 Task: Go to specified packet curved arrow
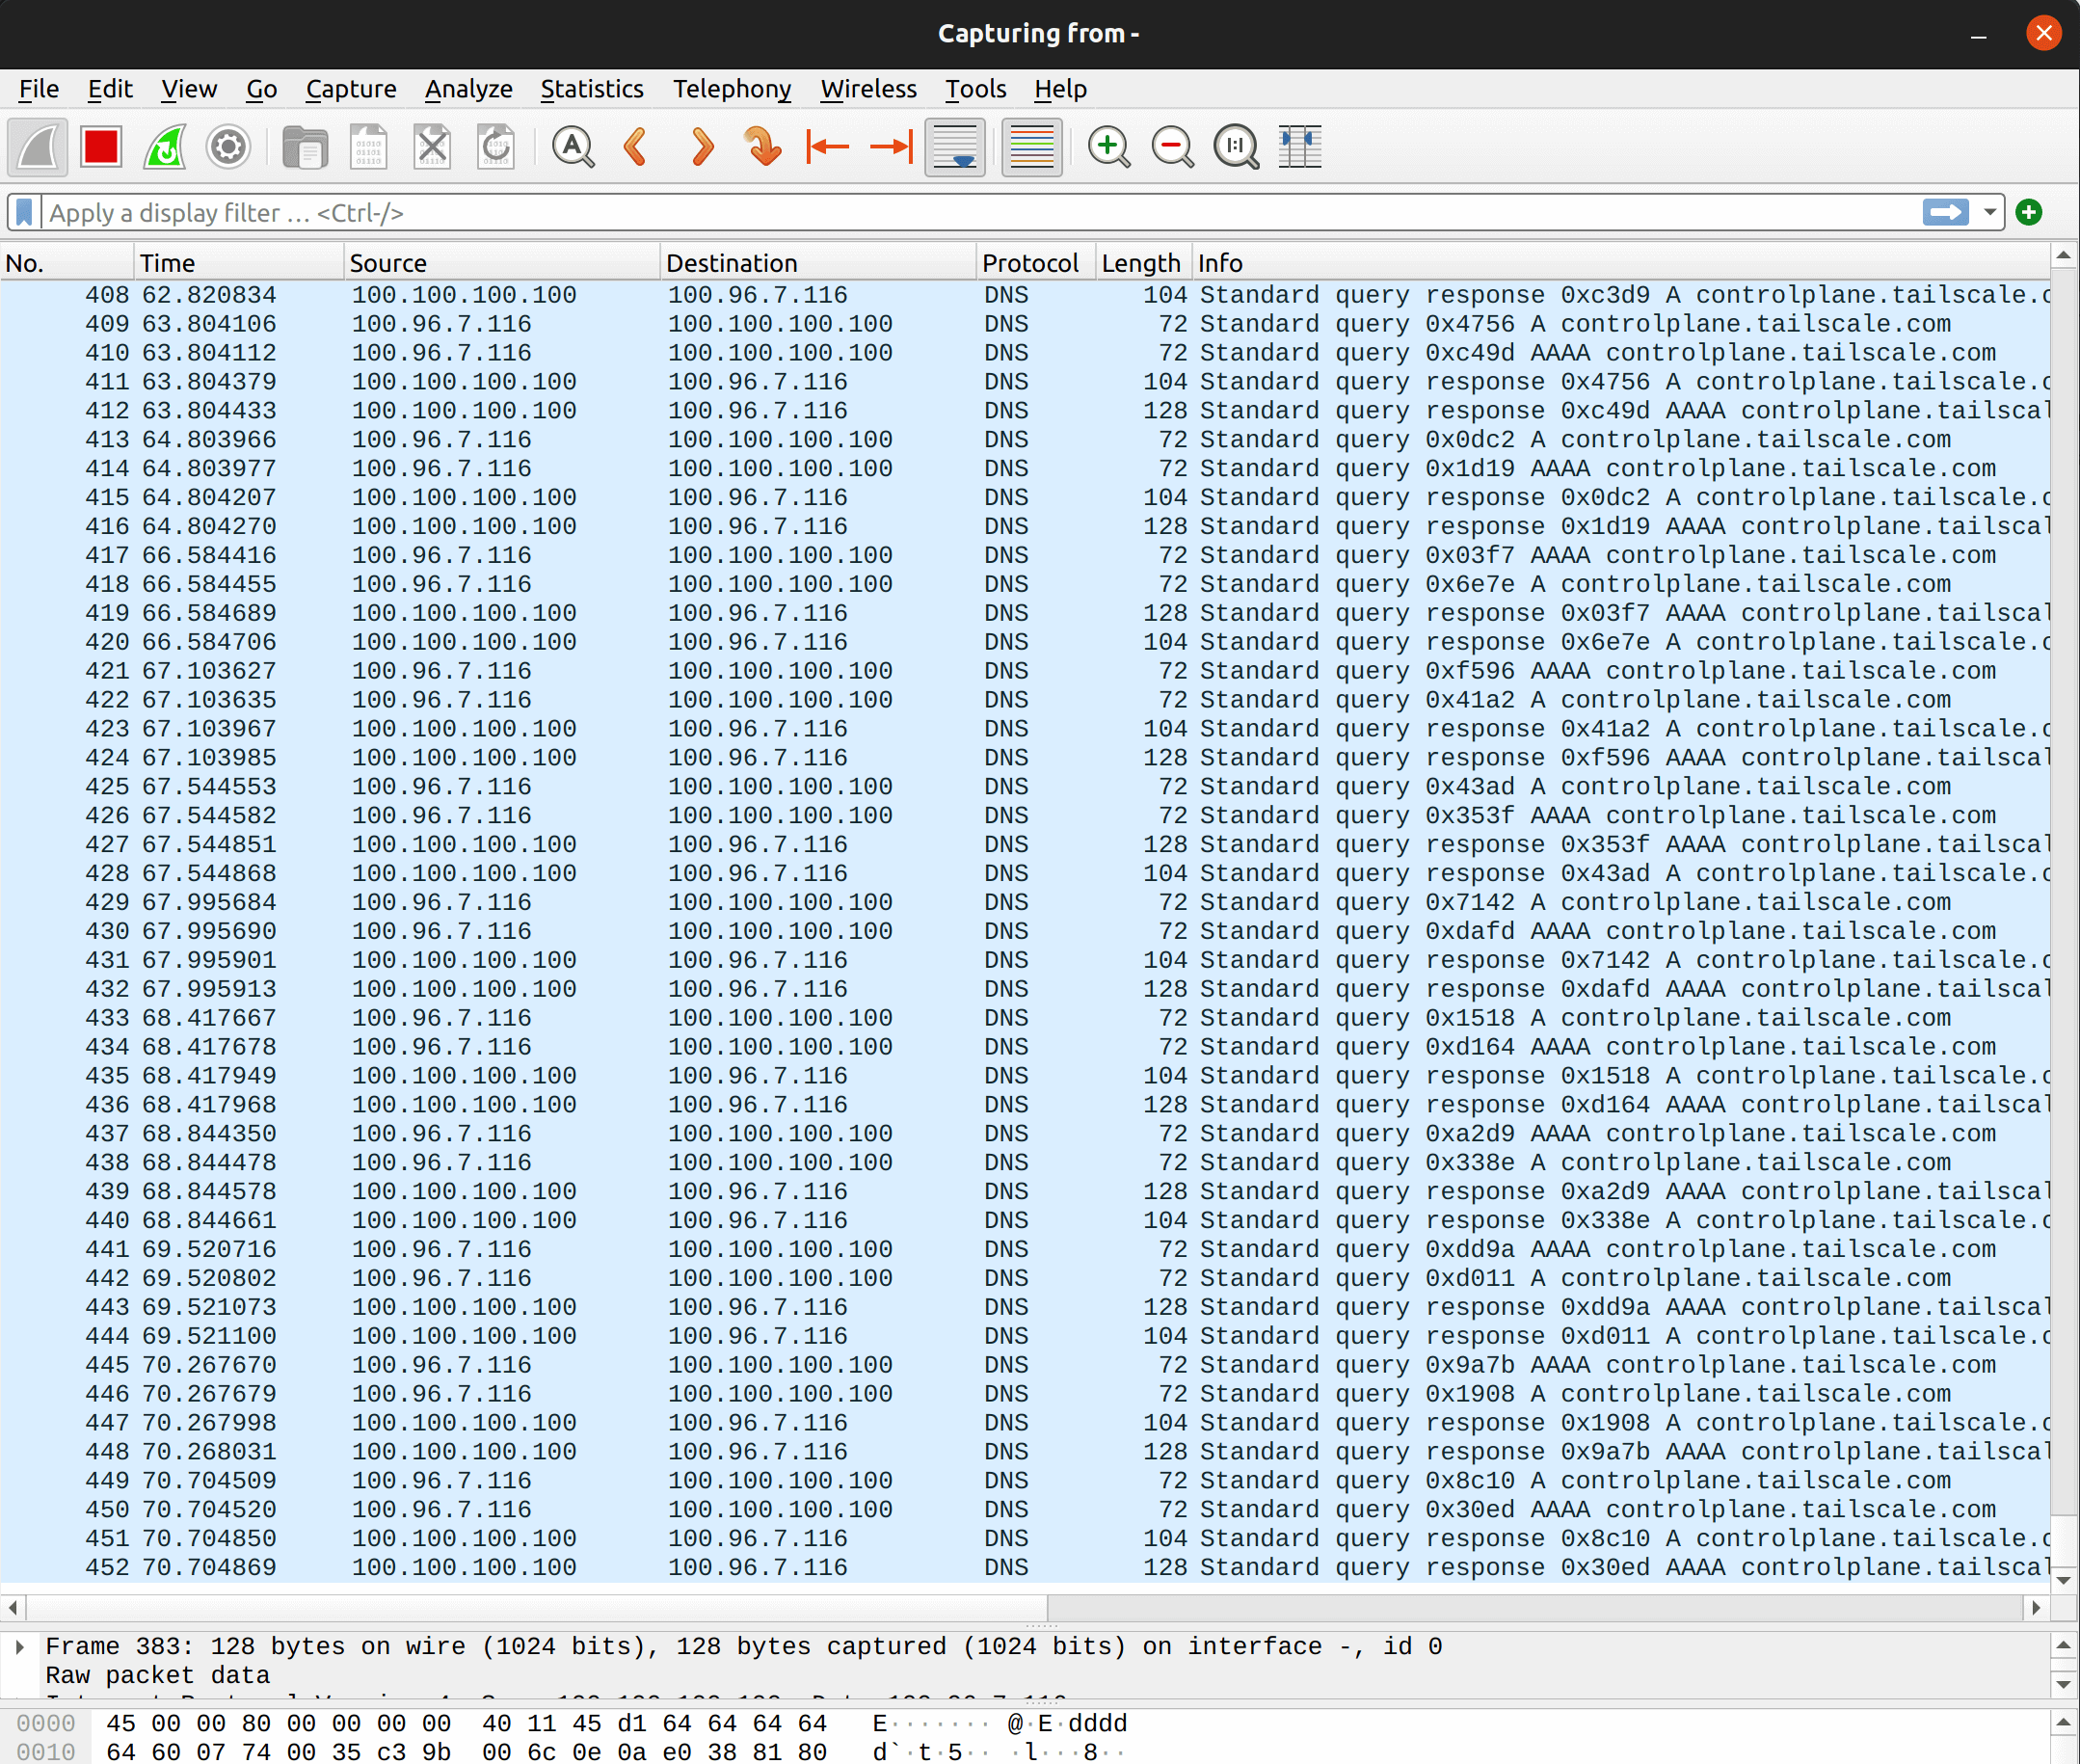click(x=764, y=147)
